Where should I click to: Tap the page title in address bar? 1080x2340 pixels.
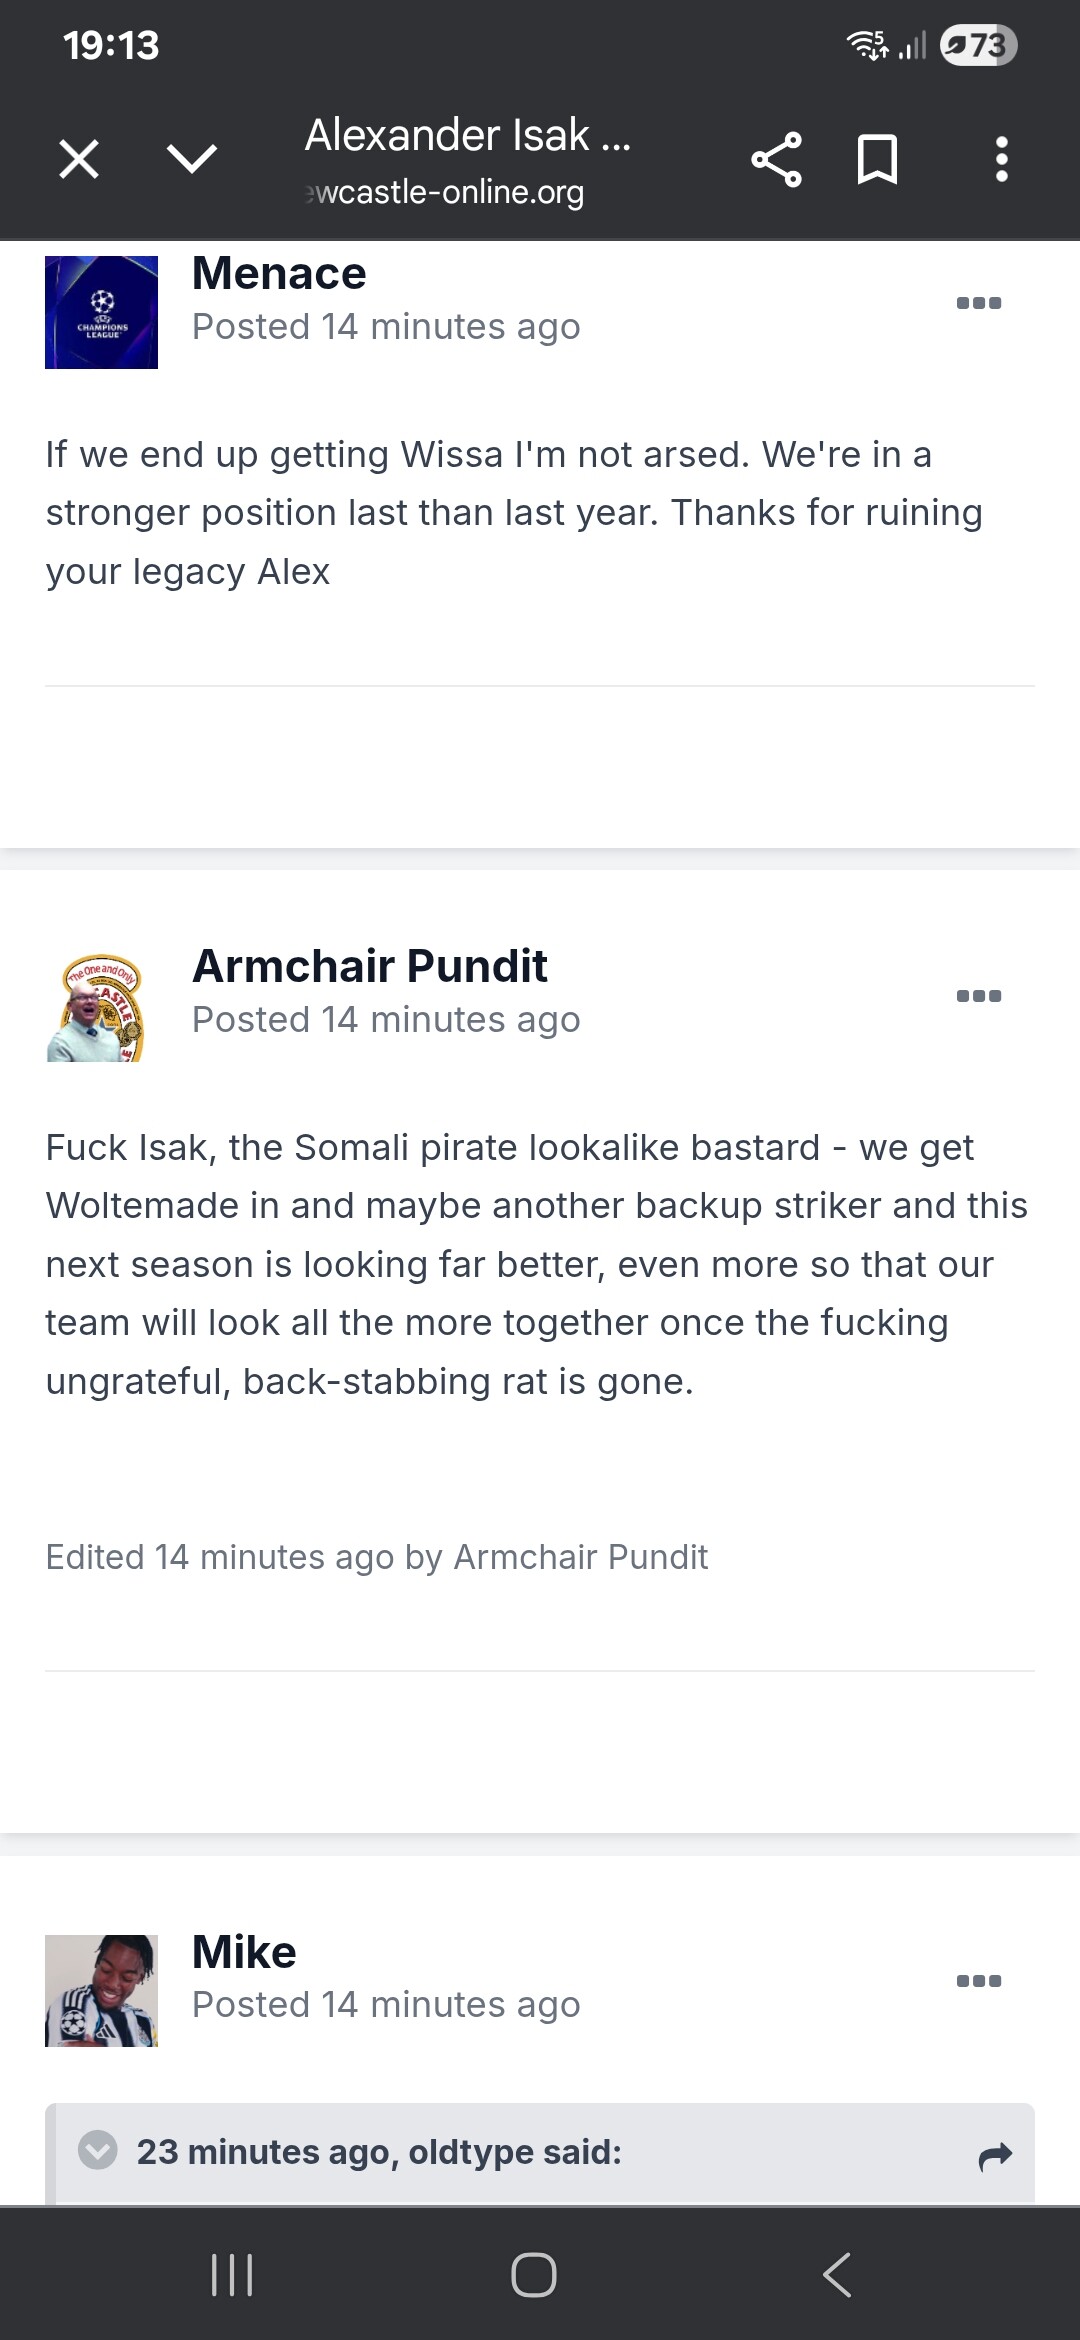click(x=467, y=137)
